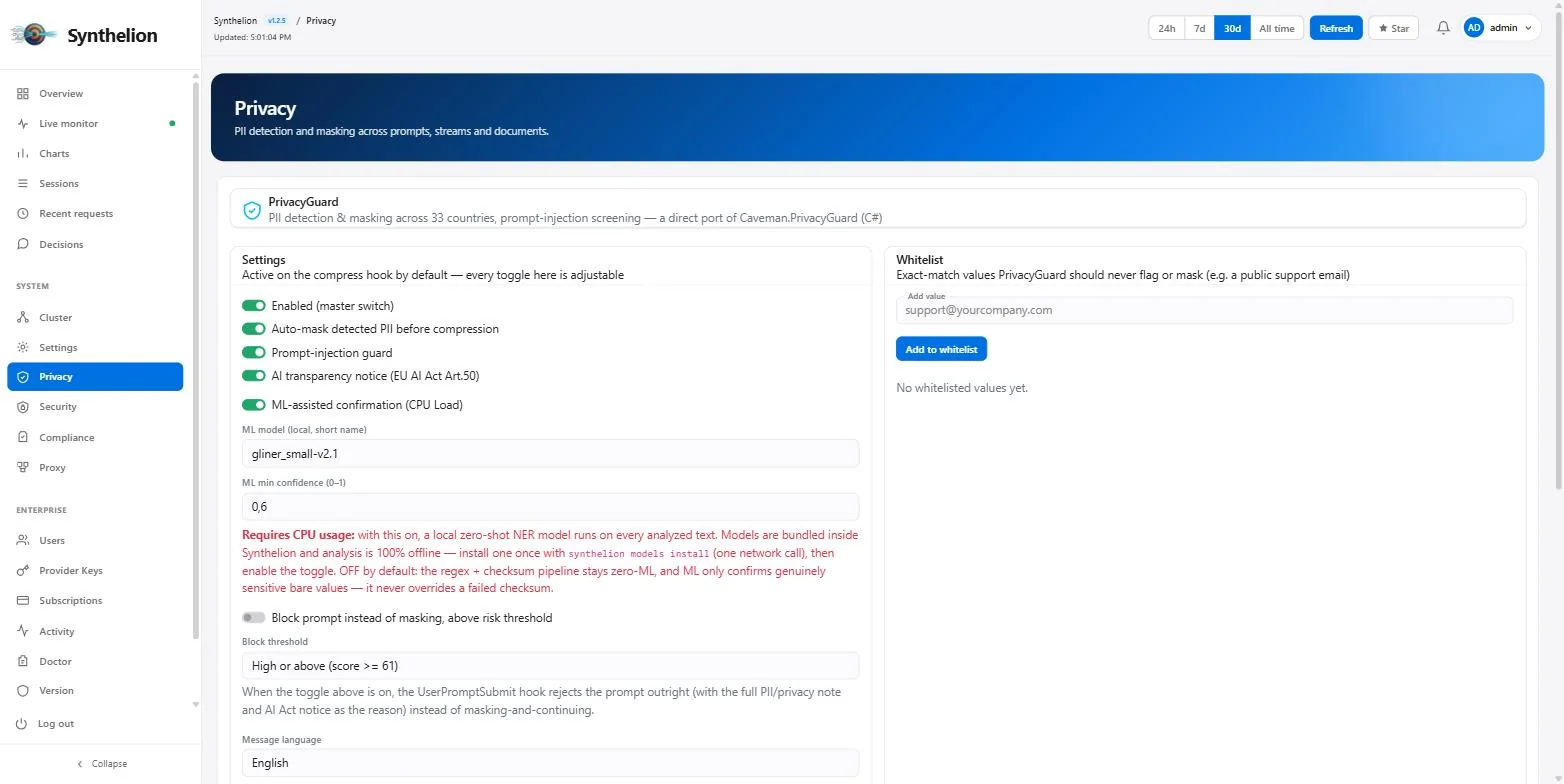This screenshot has height=784, width=1564.
Task: Click the Decisions speech-bubble icon
Action: click(23, 244)
